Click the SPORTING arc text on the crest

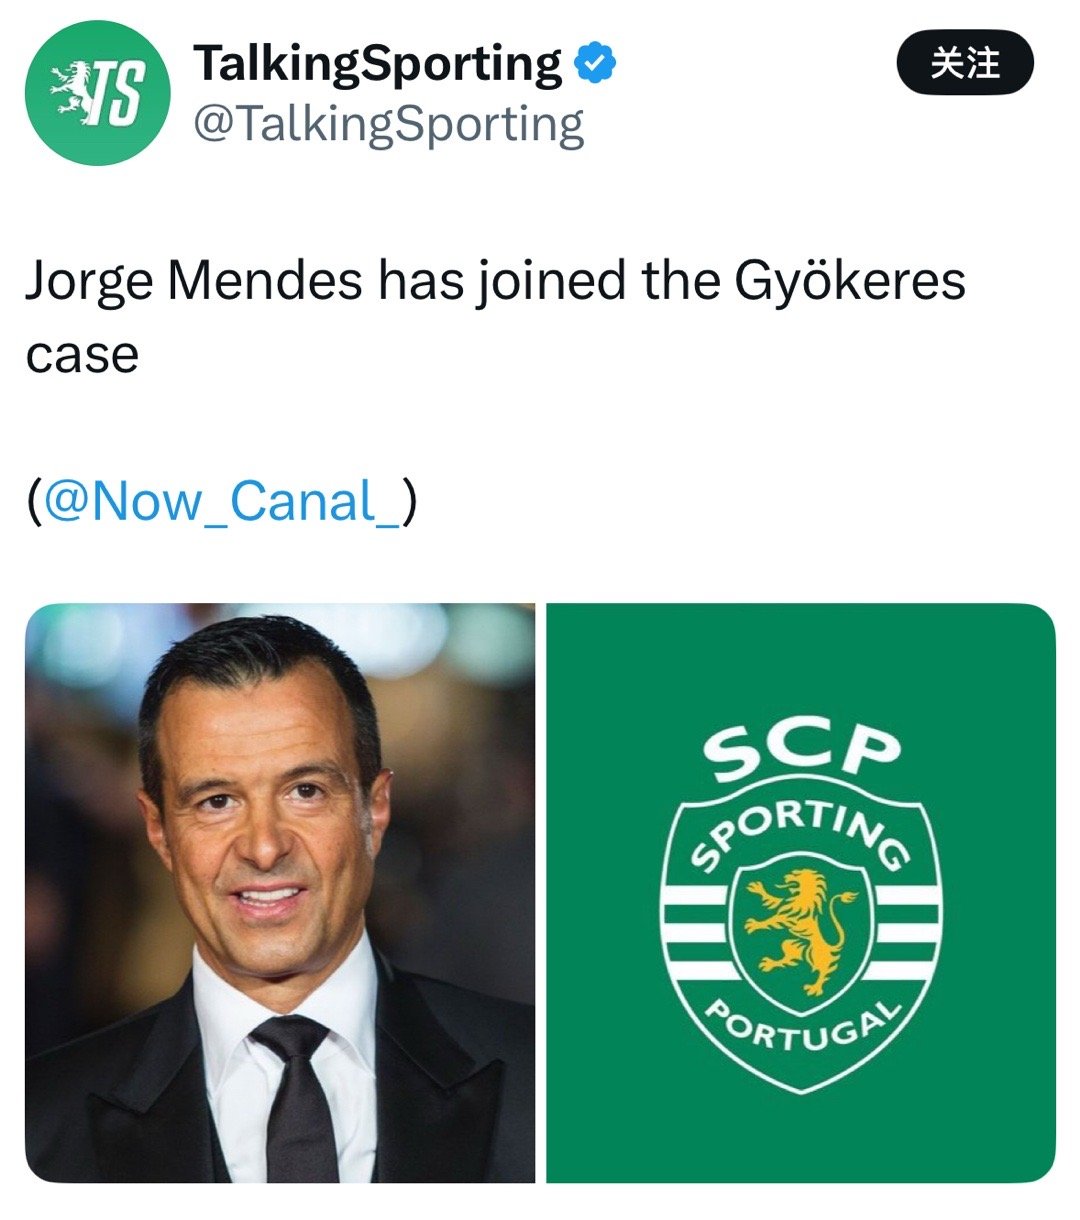[800, 832]
